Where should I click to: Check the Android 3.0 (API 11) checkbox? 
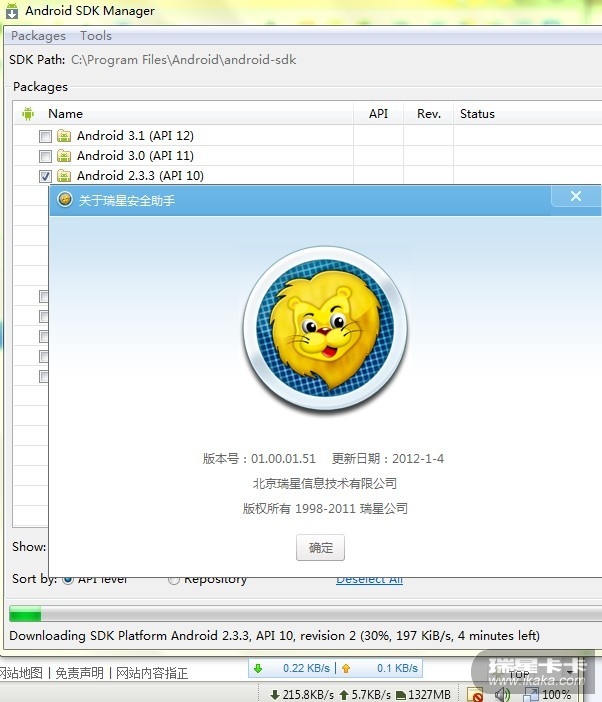click(x=45, y=156)
